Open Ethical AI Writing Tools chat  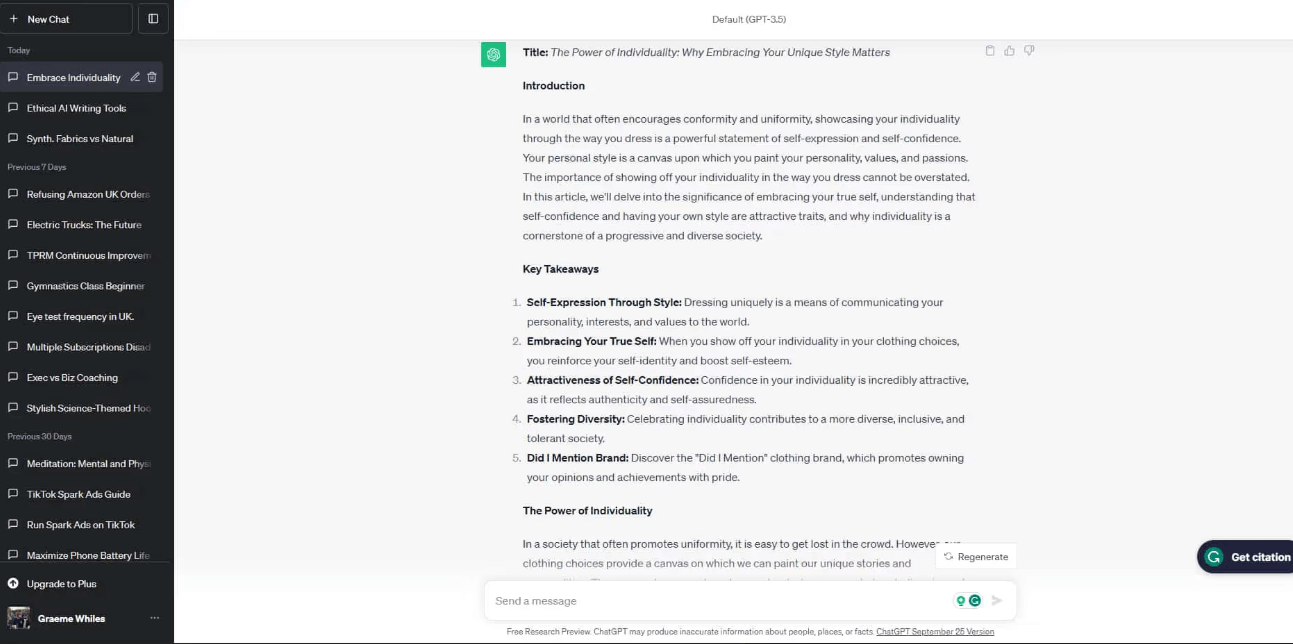[x=76, y=108]
